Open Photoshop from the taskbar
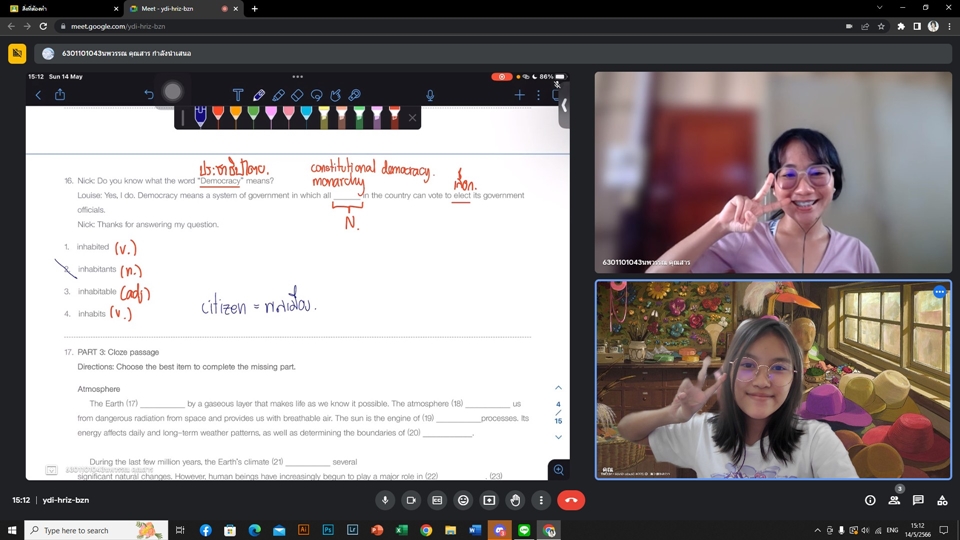Screen dimensions: 960x540 coord(328,530)
